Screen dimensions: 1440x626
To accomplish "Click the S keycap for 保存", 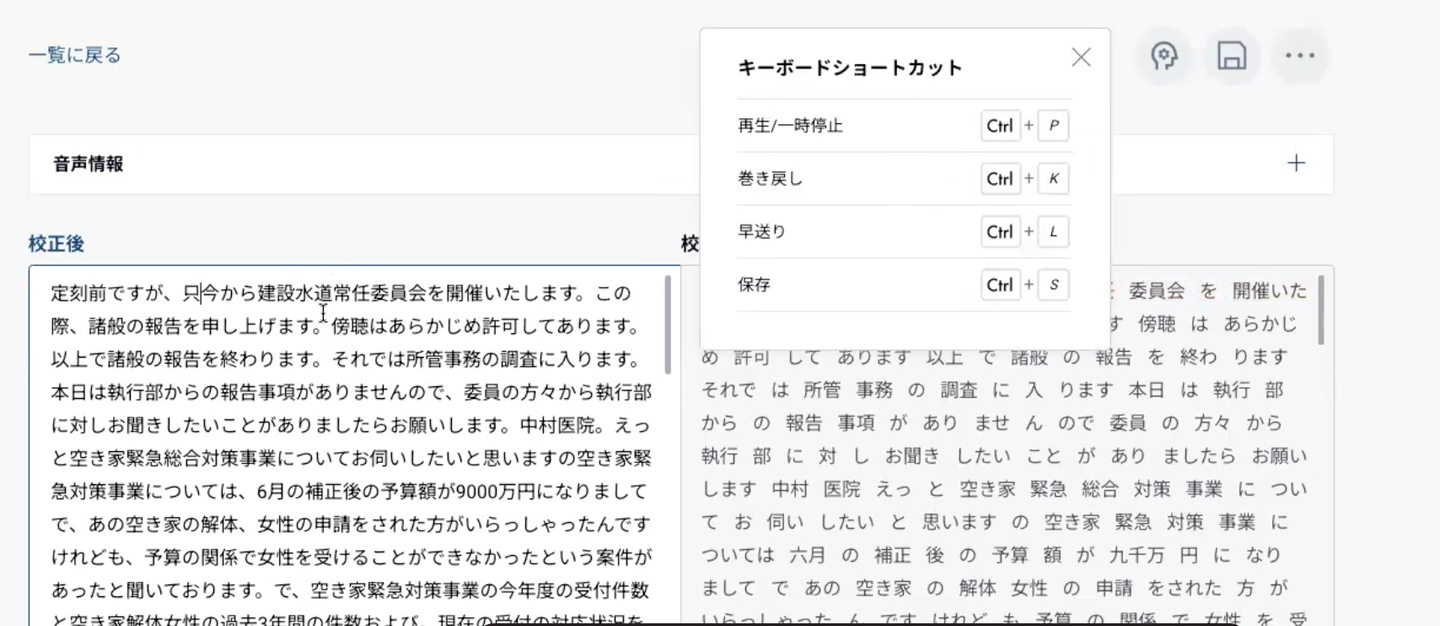I will (x=1054, y=285).
